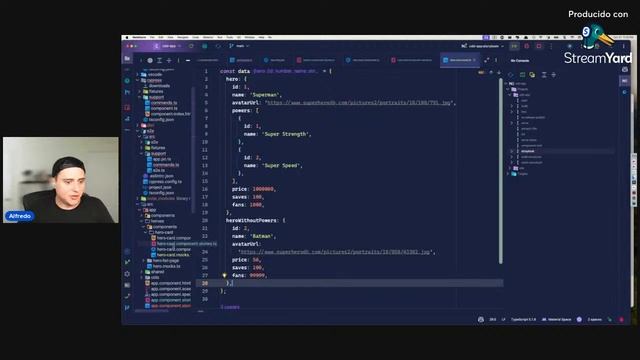
Task: Click the Project panel vertical scrollbar
Action: point(193,149)
